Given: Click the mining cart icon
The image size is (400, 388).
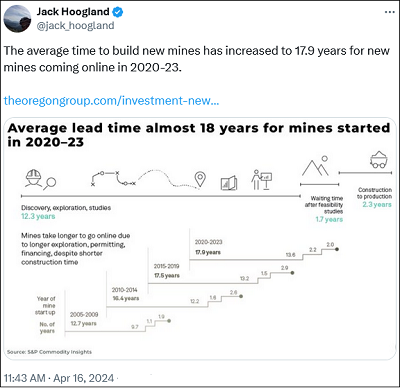Looking at the screenshot, I should (x=379, y=159).
